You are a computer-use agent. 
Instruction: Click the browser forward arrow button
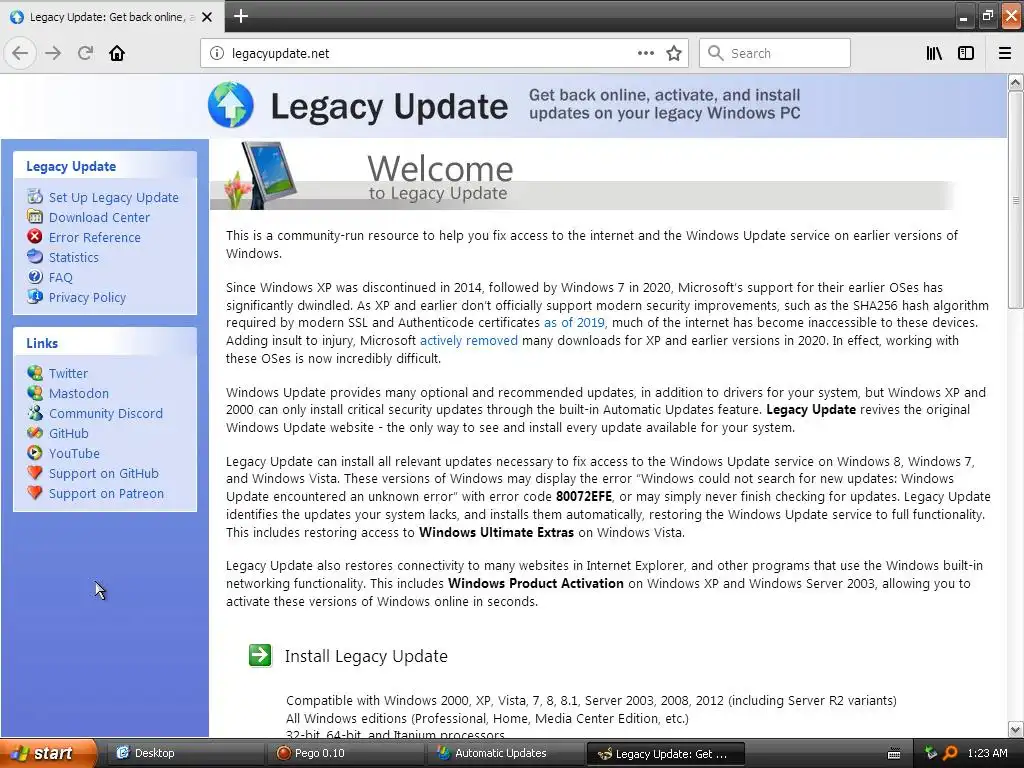tap(53, 53)
